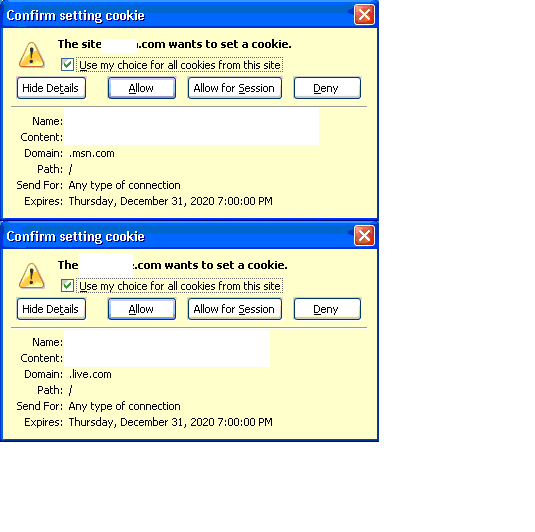
Task: Uncheck 'Use my choice' for msn.com cookies
Action: [67, 64]
